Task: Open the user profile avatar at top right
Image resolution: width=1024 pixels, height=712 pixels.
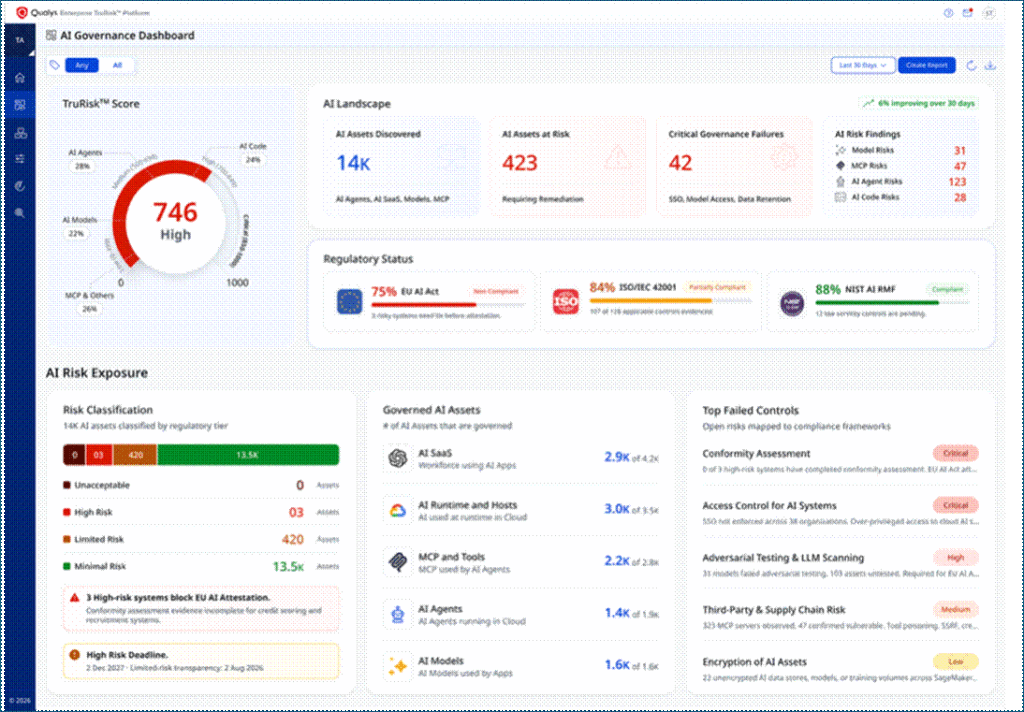Action: coord(989,12)
